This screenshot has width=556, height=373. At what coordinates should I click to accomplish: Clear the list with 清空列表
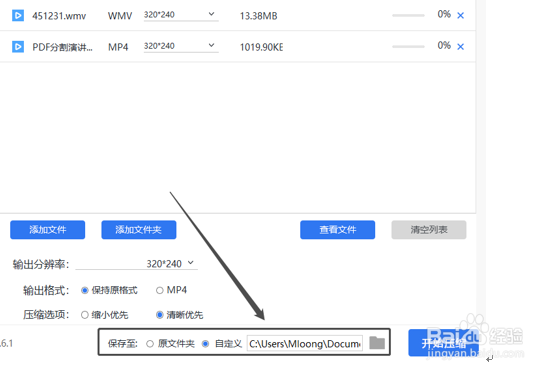click(x=429, y=230)
